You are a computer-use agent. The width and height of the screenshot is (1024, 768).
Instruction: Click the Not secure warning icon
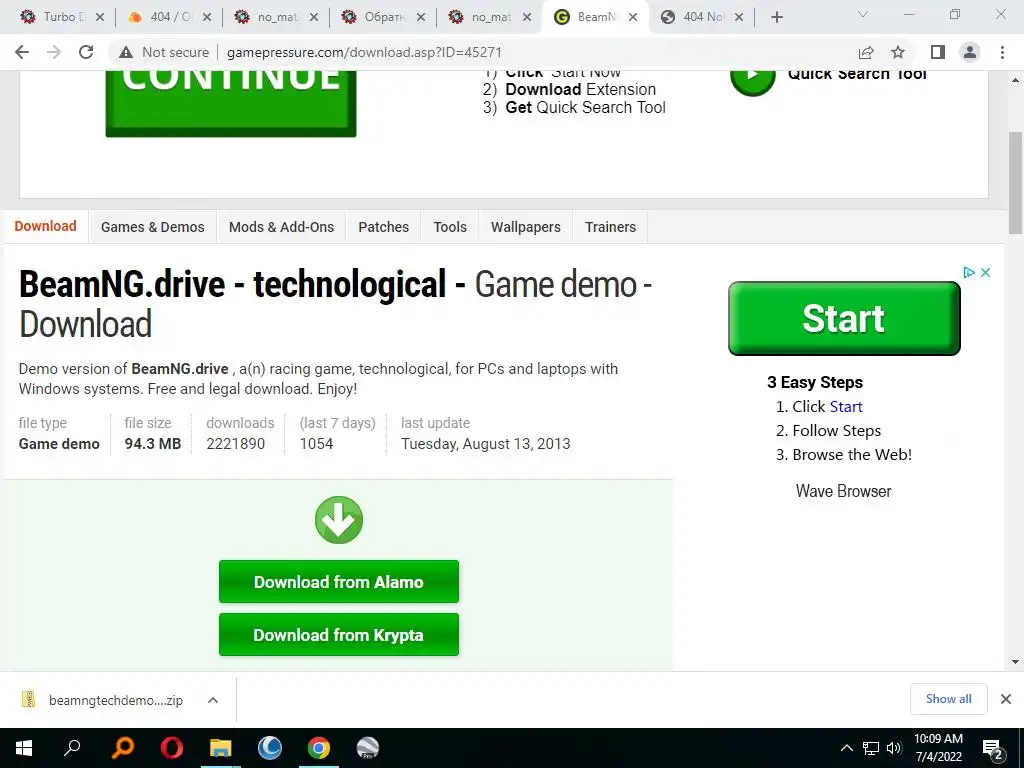tap(126, 52)
